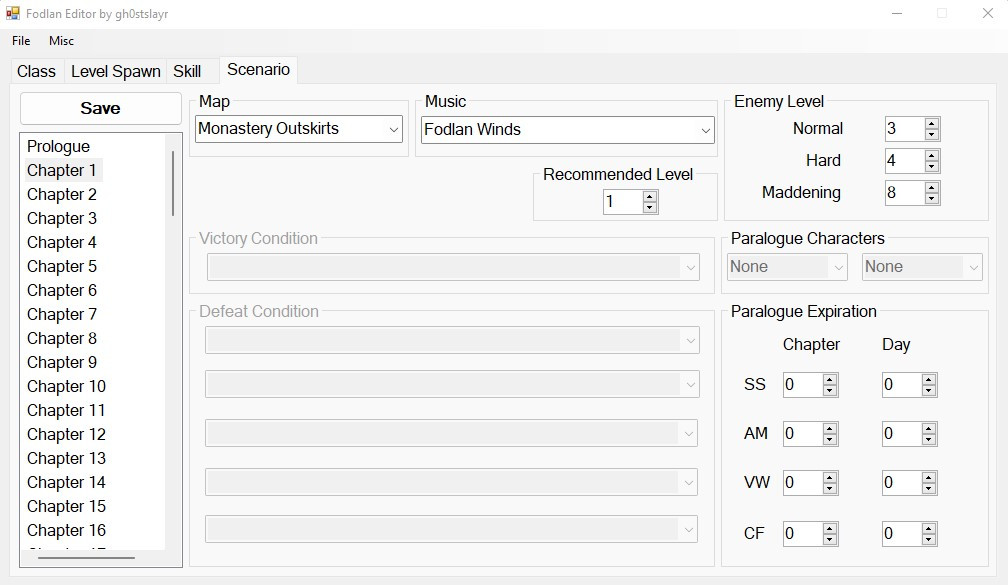This screenshot has width=1008, height=585.
Task: Decrease the AM Chapter expiration value
Action: (x=830, y=439)
